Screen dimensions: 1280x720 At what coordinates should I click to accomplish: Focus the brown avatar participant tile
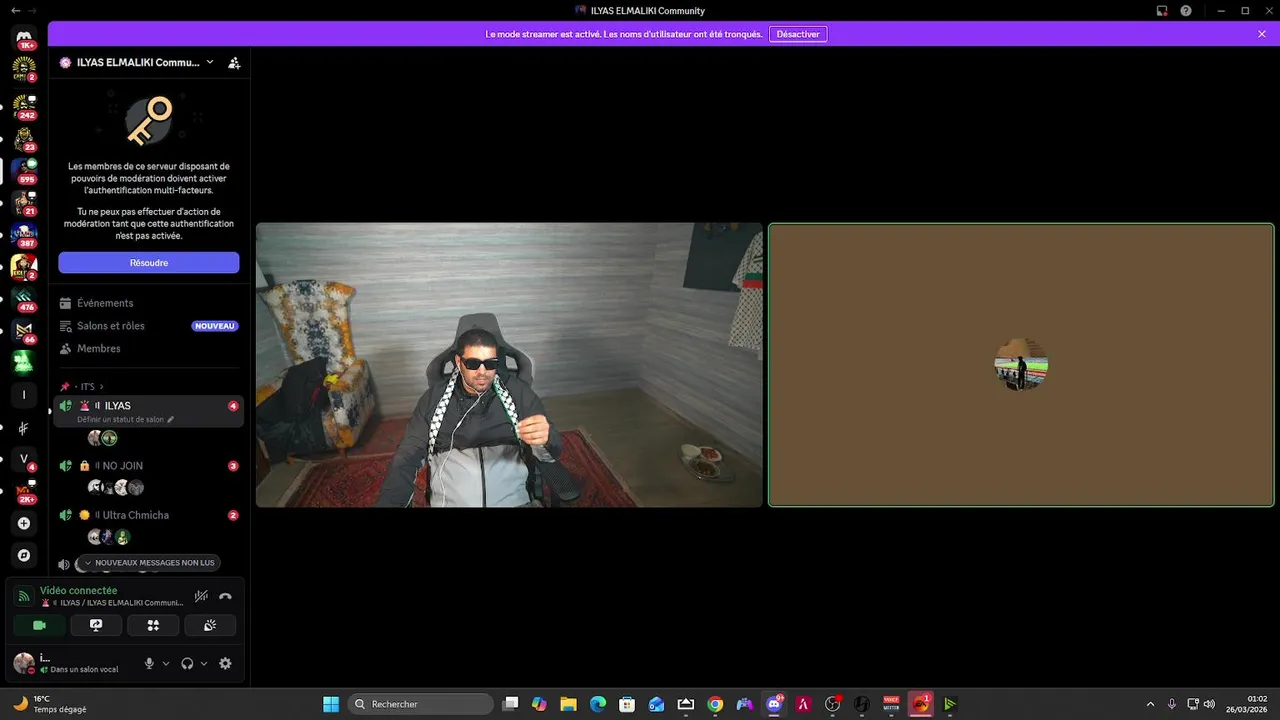1021,365
